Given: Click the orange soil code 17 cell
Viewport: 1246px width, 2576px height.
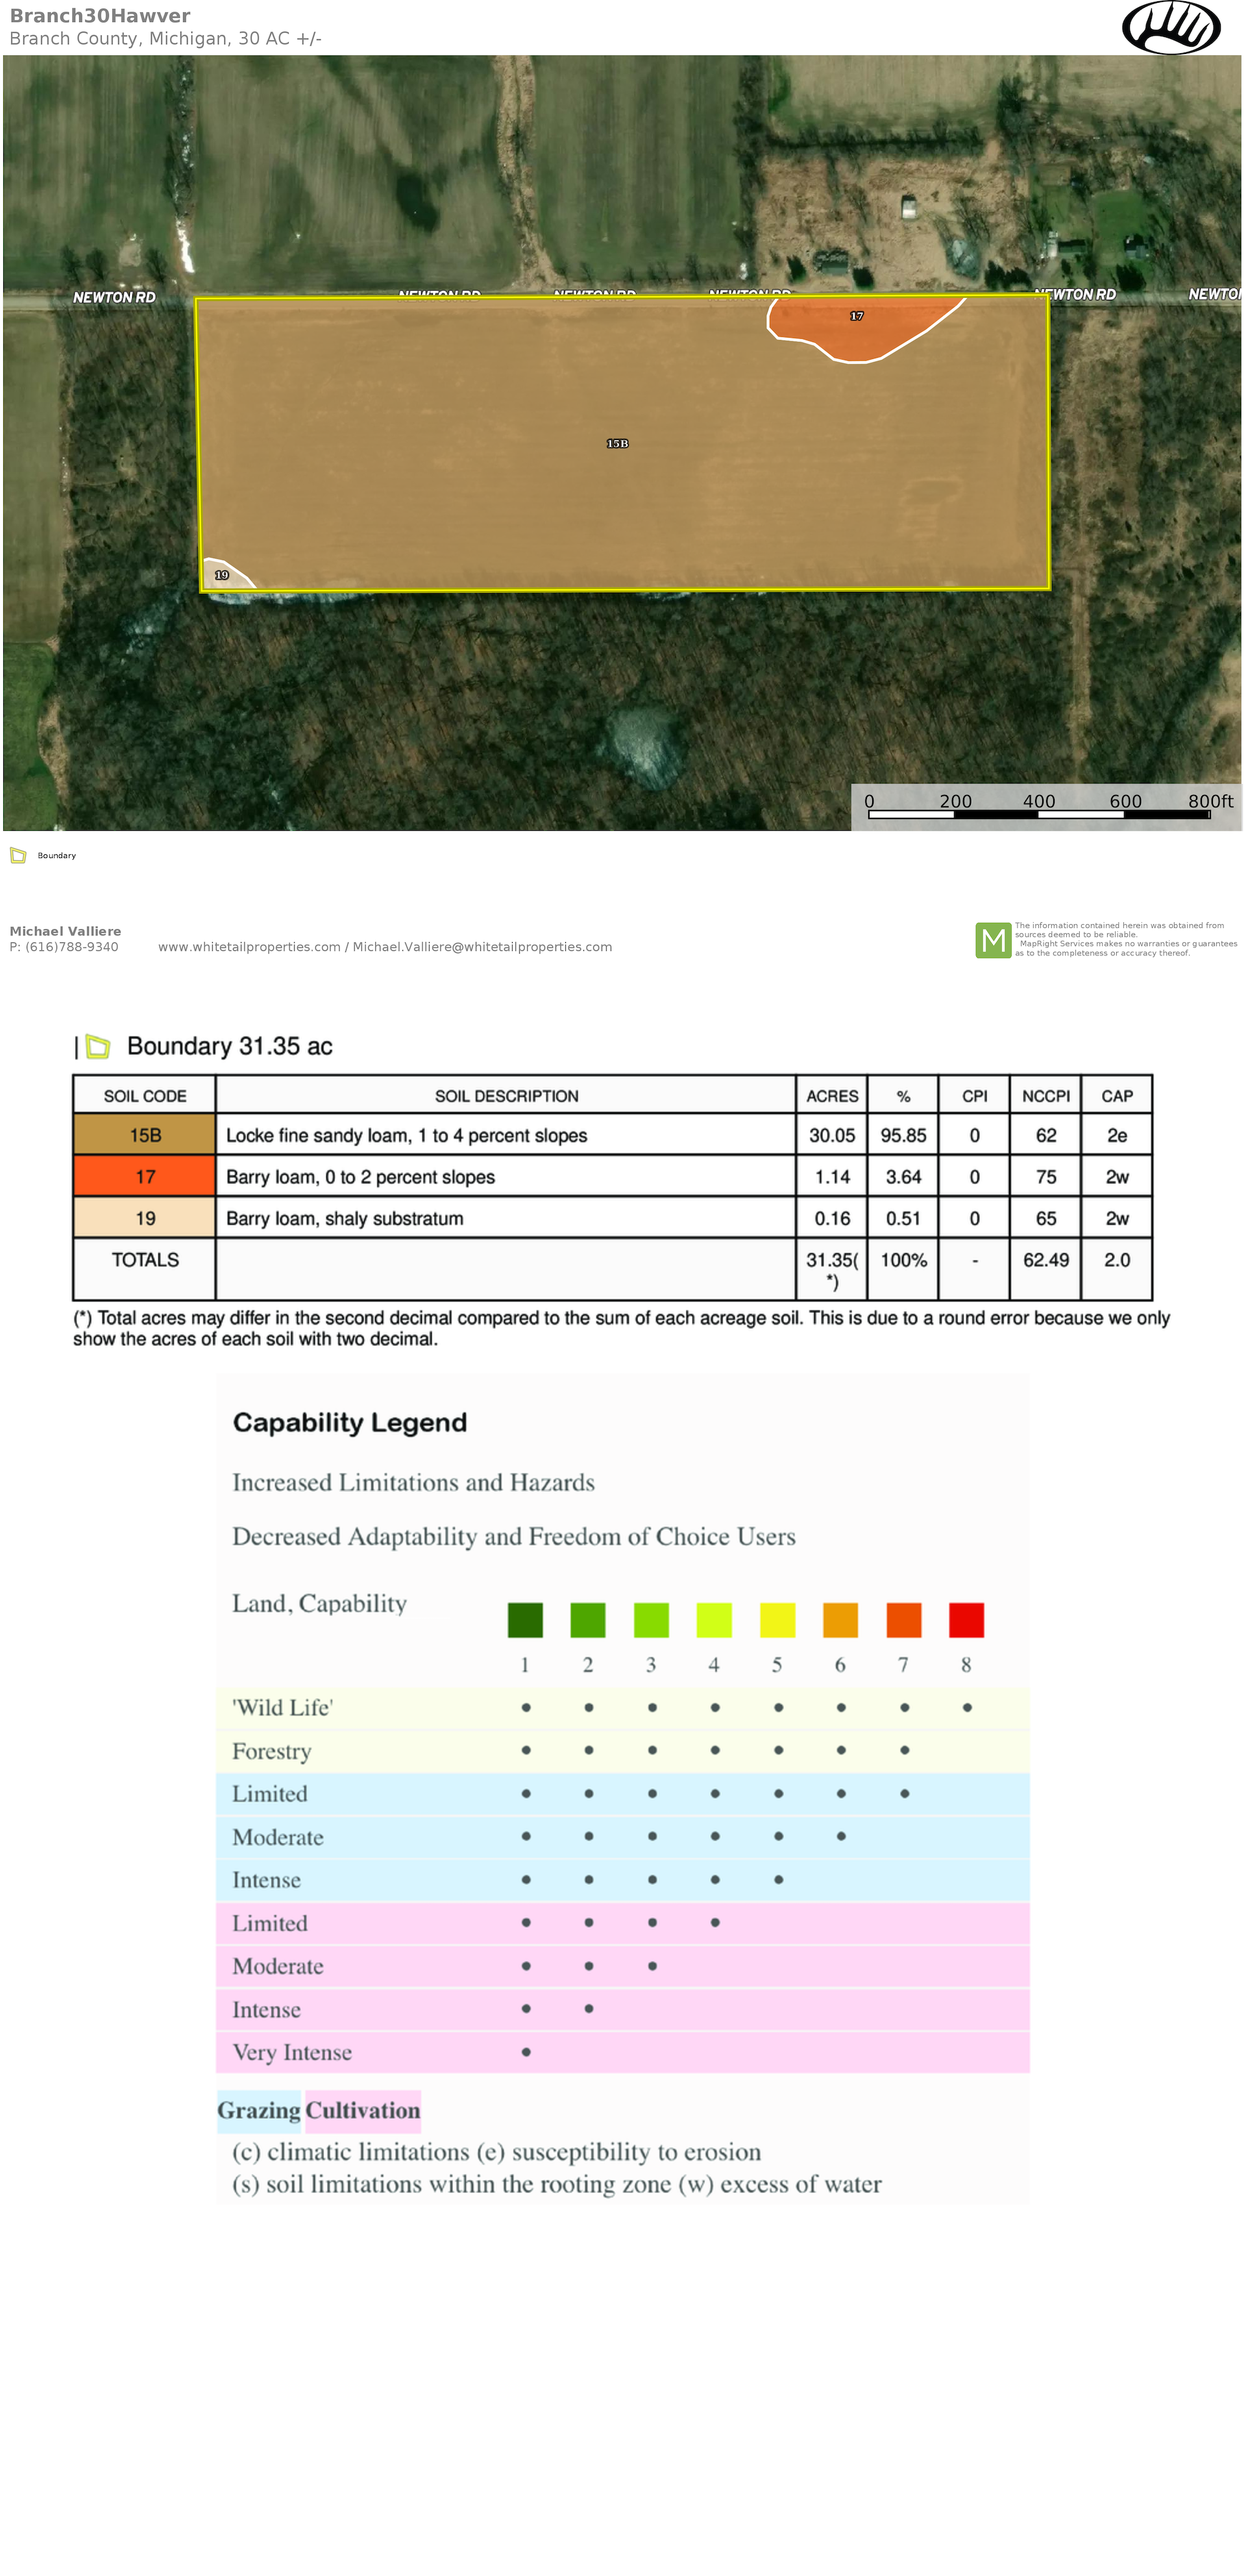Looking at the screenshot, I should (145, 1177).
